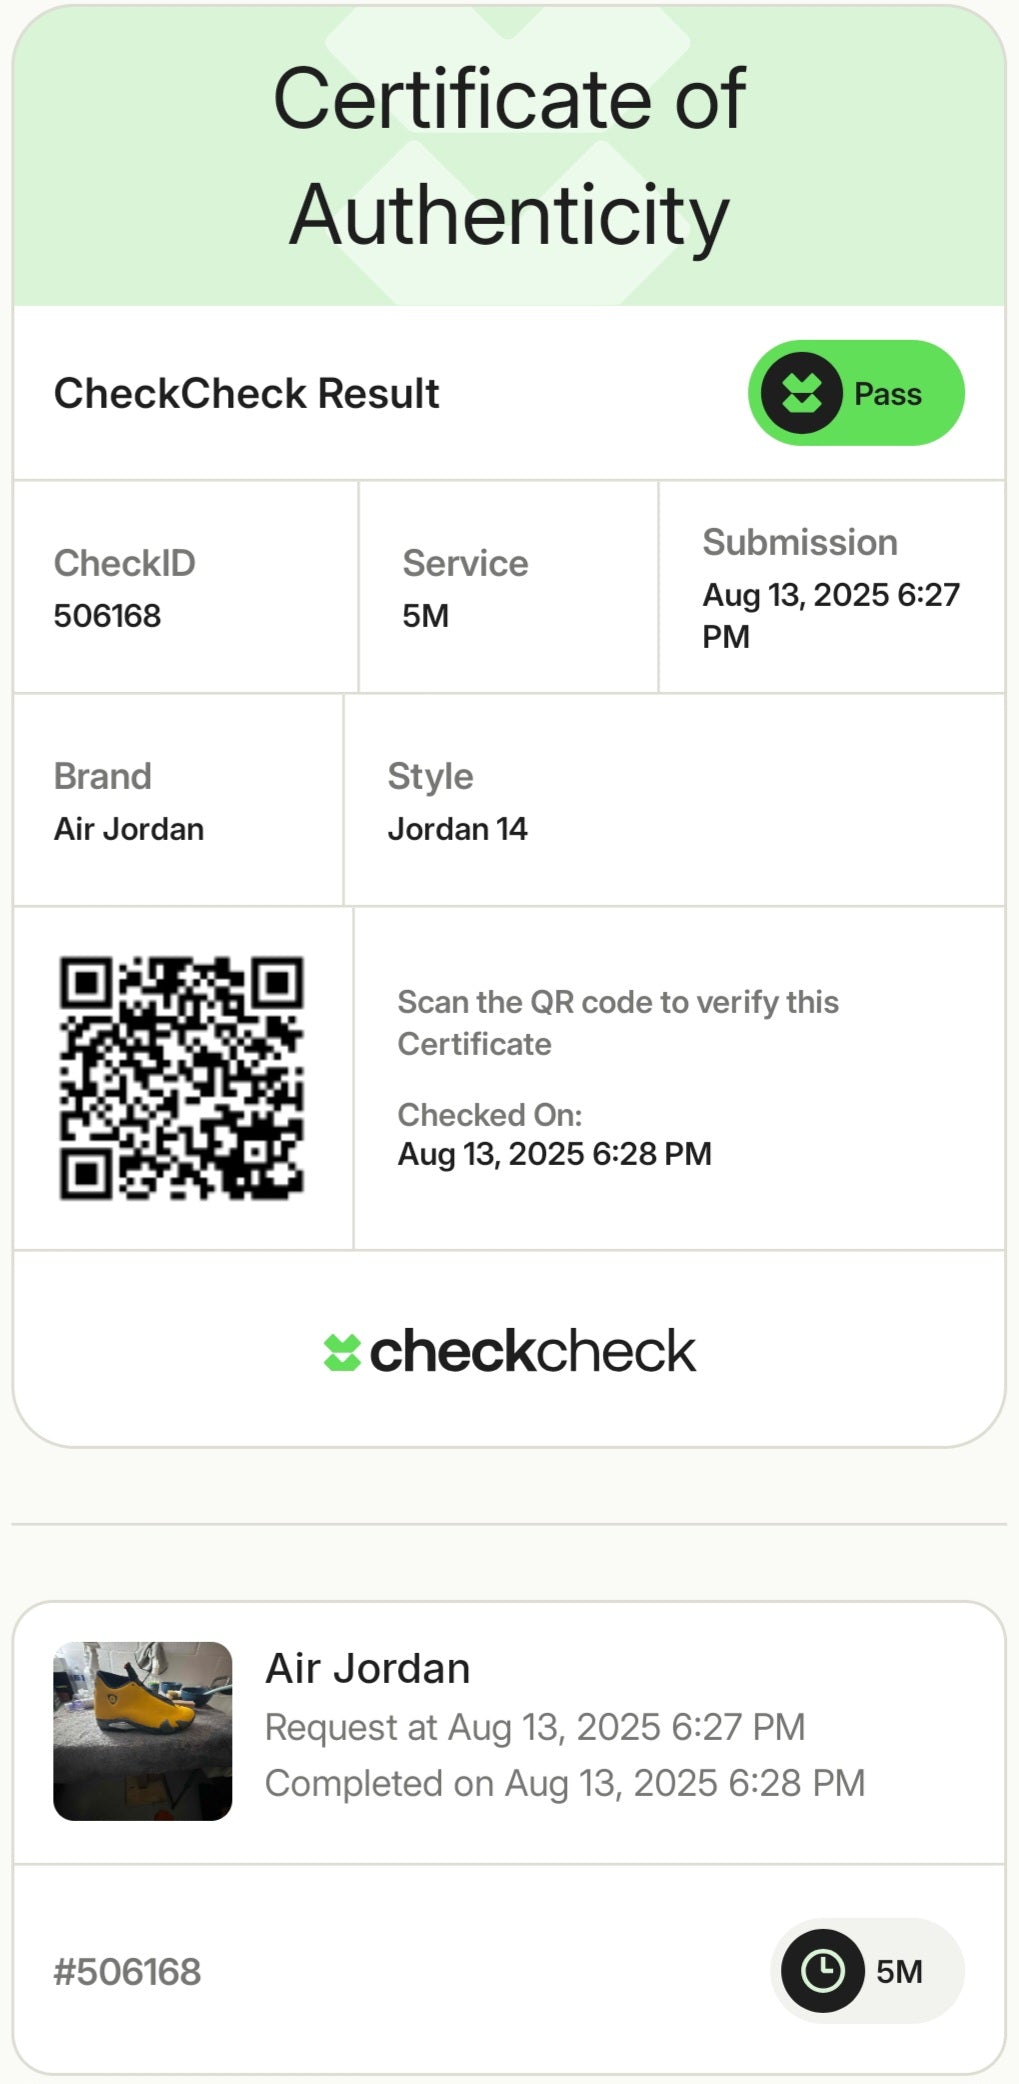Click the Style Jordan 14 value
Image resolution: width=1019 pixels, height=2084 pixels.
pyautogui.click(x=457, y=829)
